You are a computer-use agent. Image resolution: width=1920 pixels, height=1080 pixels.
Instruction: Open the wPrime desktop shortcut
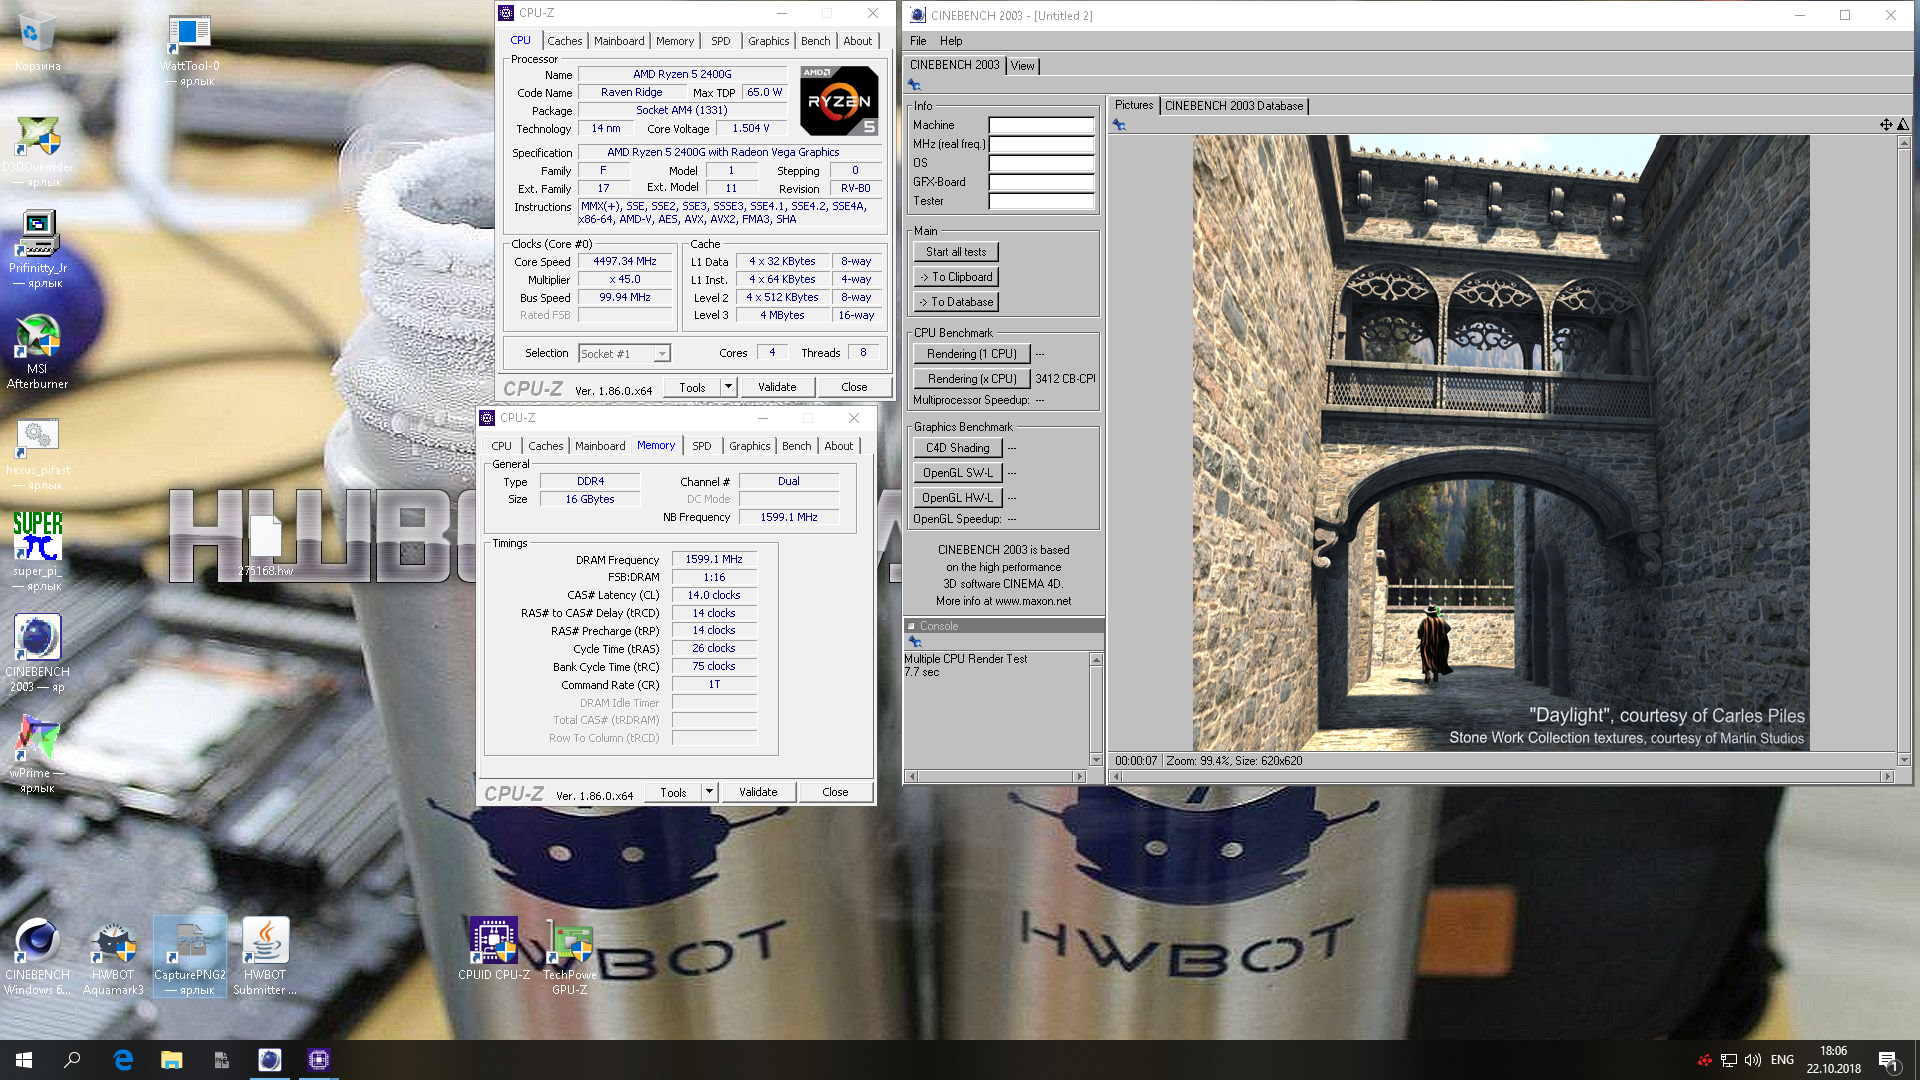[x=37, y=754]
